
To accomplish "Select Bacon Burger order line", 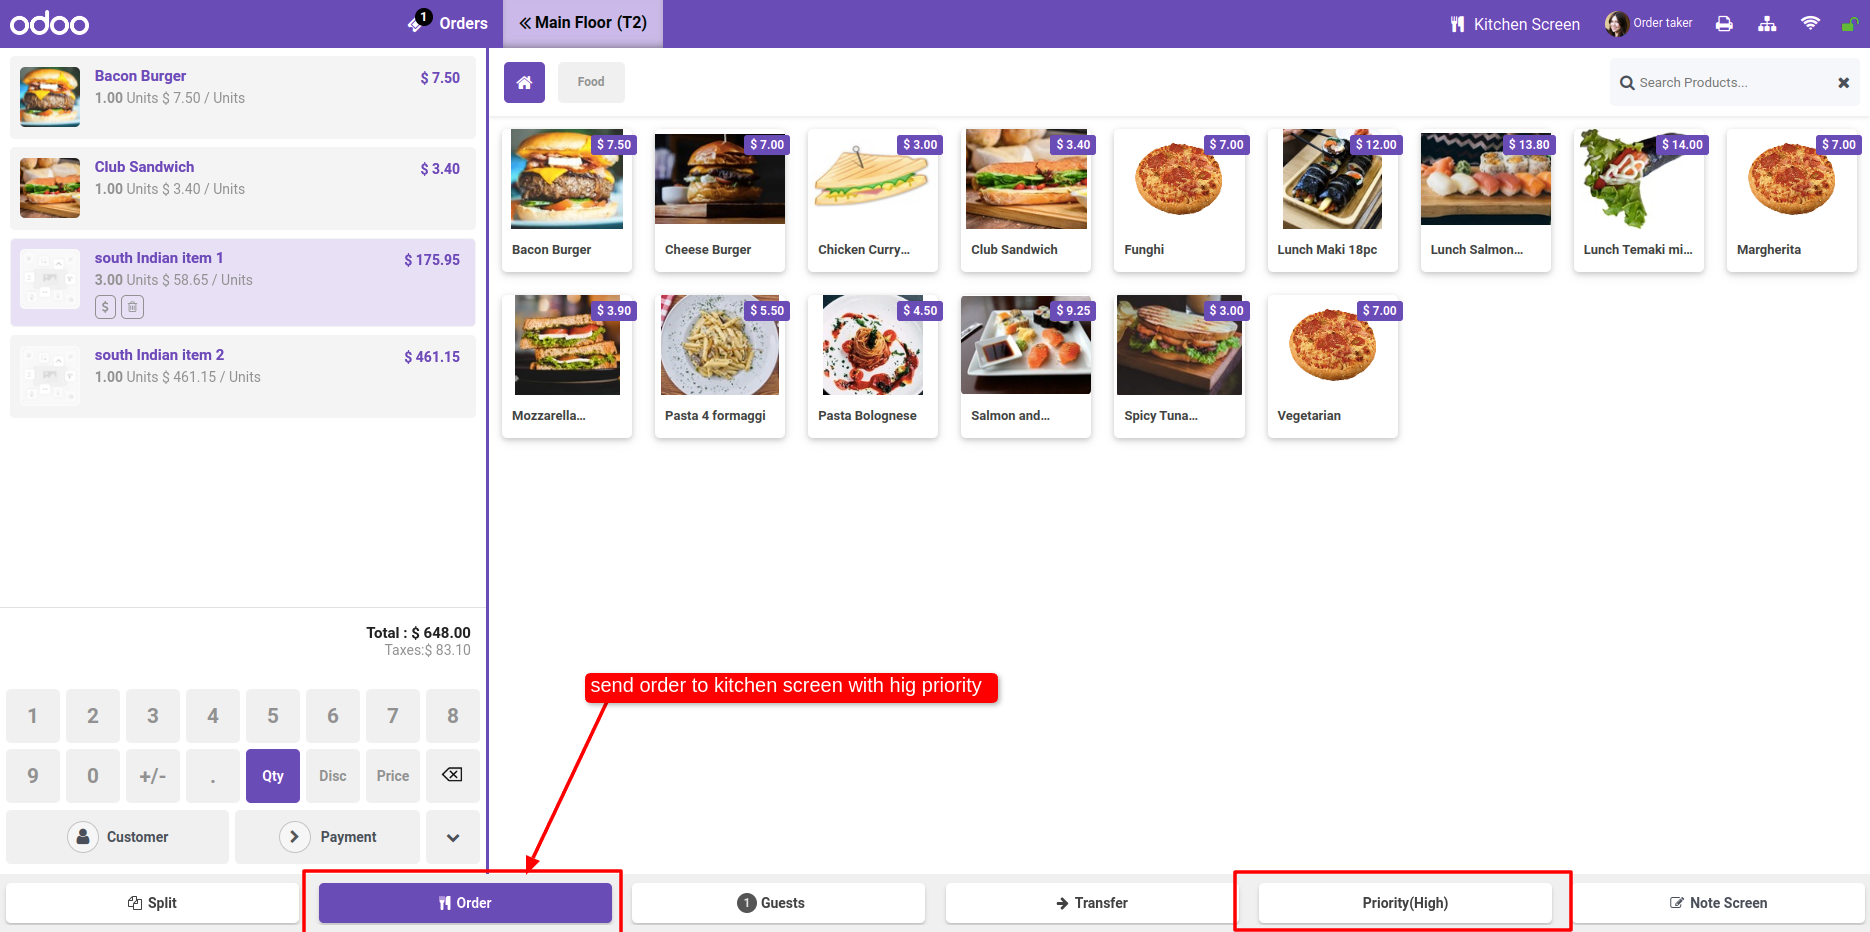I will 243,97.
